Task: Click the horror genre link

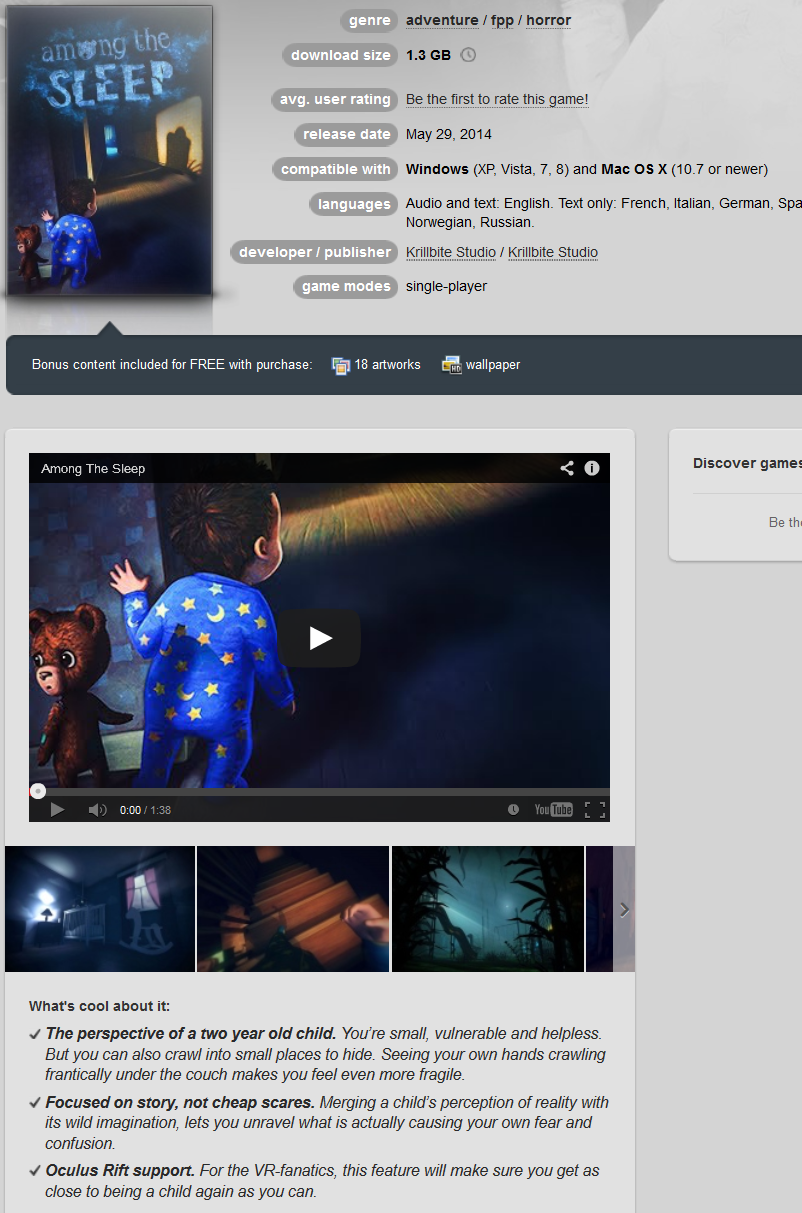Action: 549,20
